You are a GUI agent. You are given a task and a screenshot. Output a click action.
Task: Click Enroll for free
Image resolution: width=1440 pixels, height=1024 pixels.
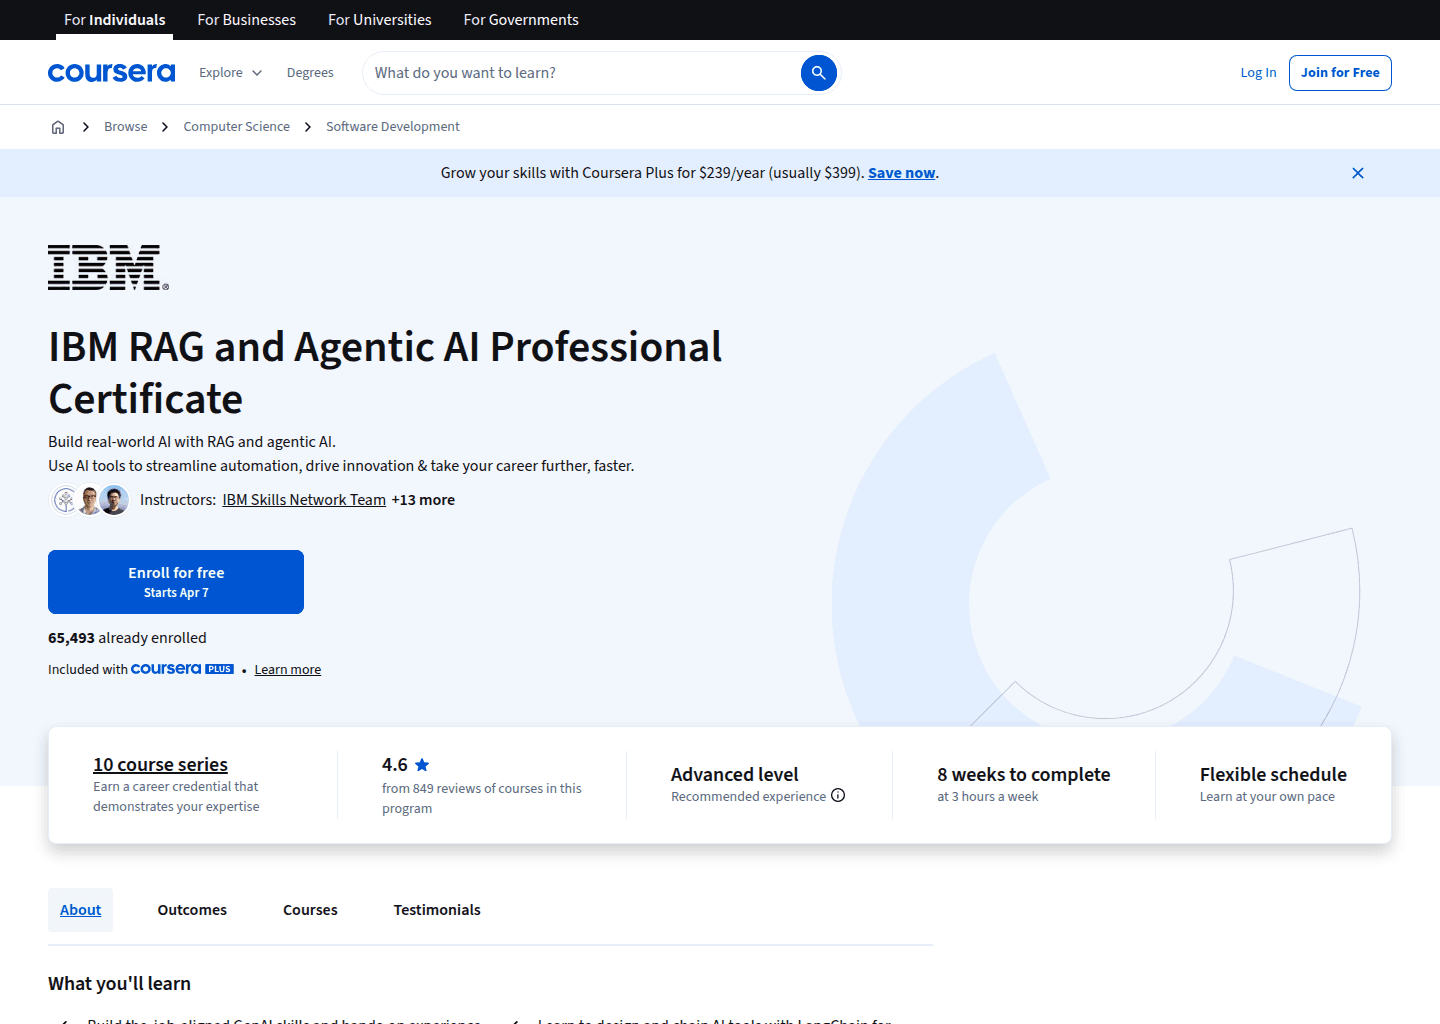tap(175, 581)
